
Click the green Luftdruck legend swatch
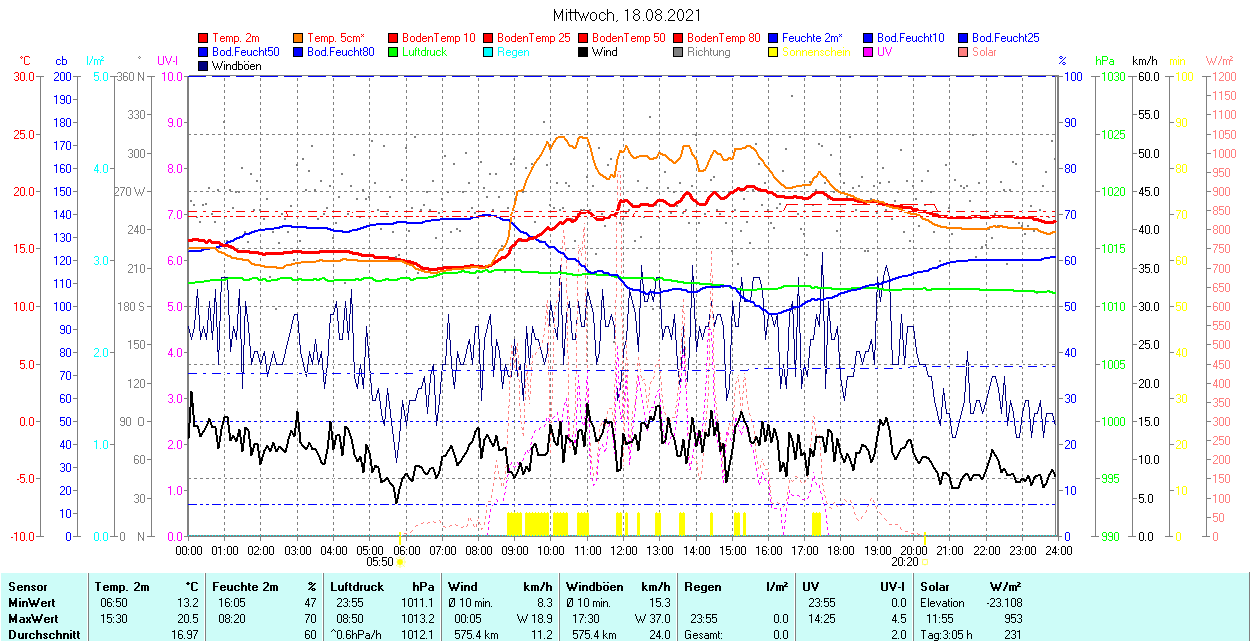(394, 52)
